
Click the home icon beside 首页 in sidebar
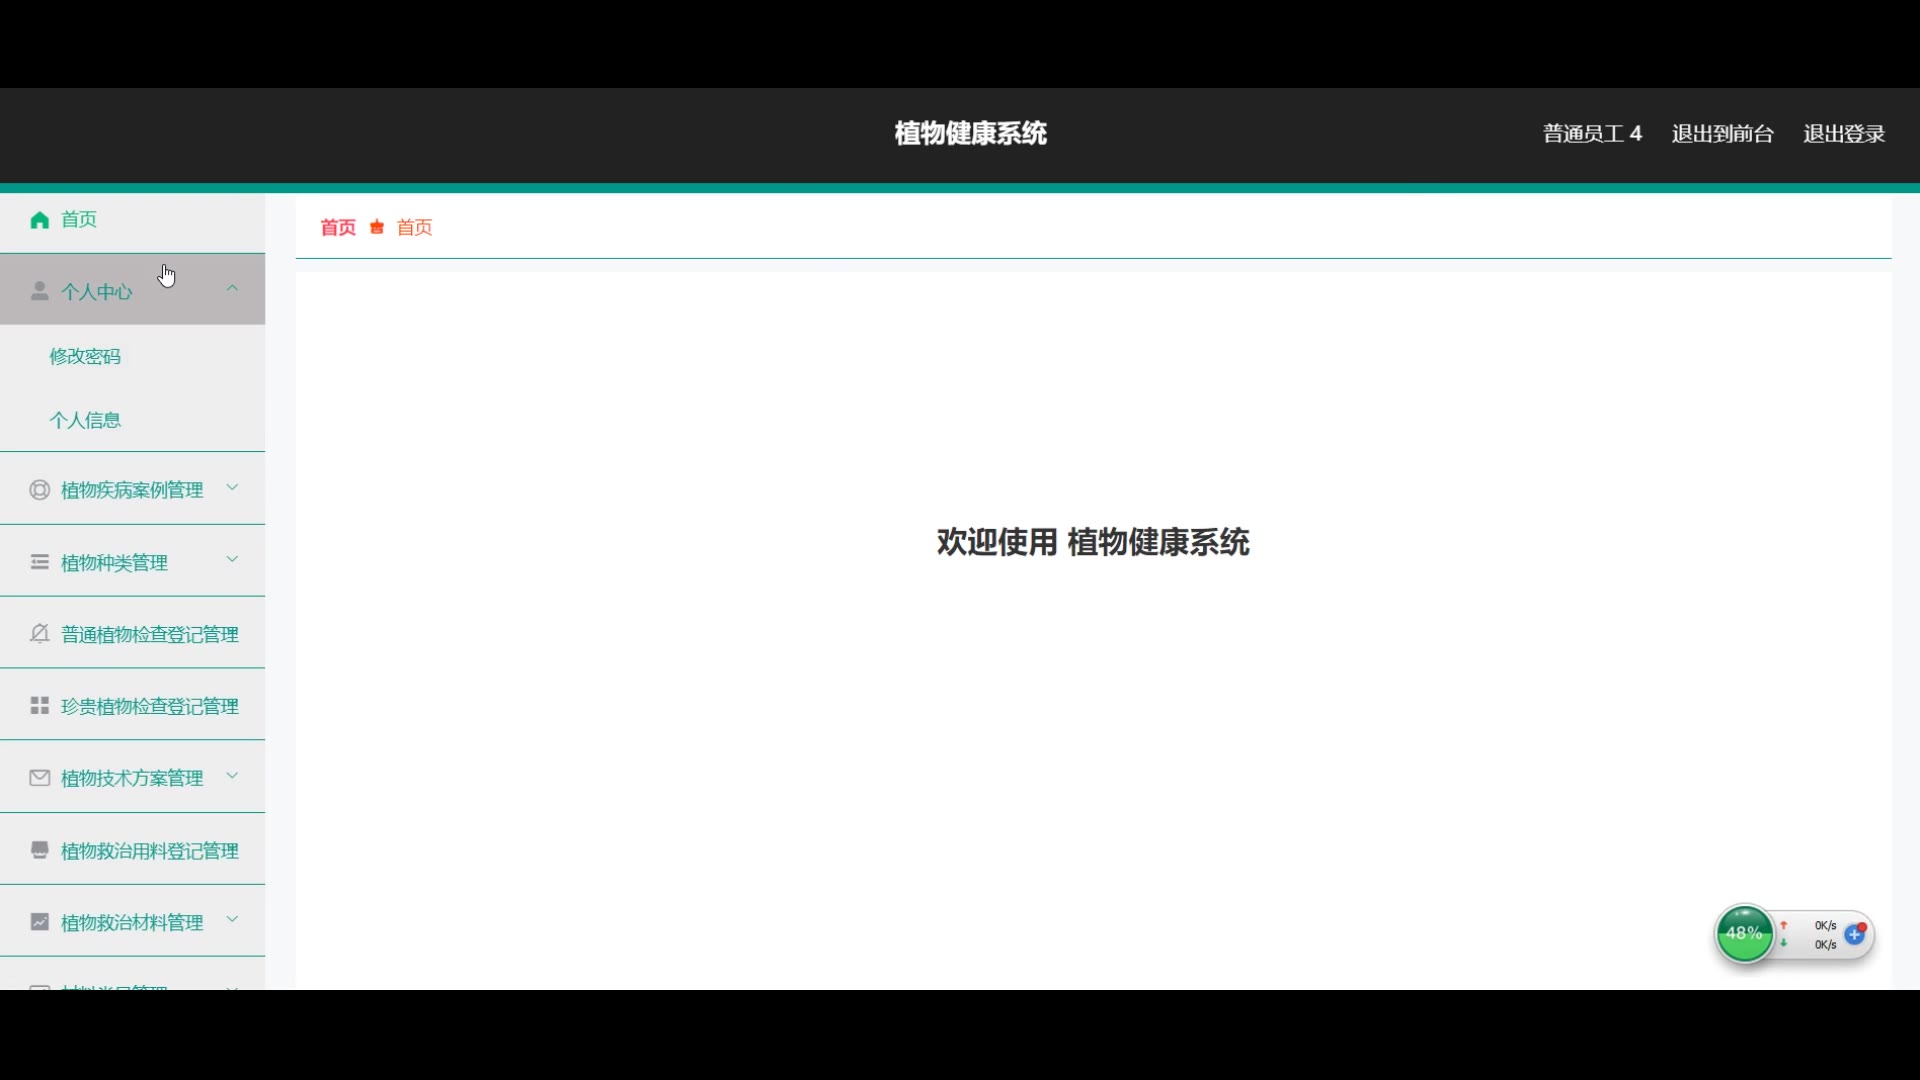pos(40,220)
